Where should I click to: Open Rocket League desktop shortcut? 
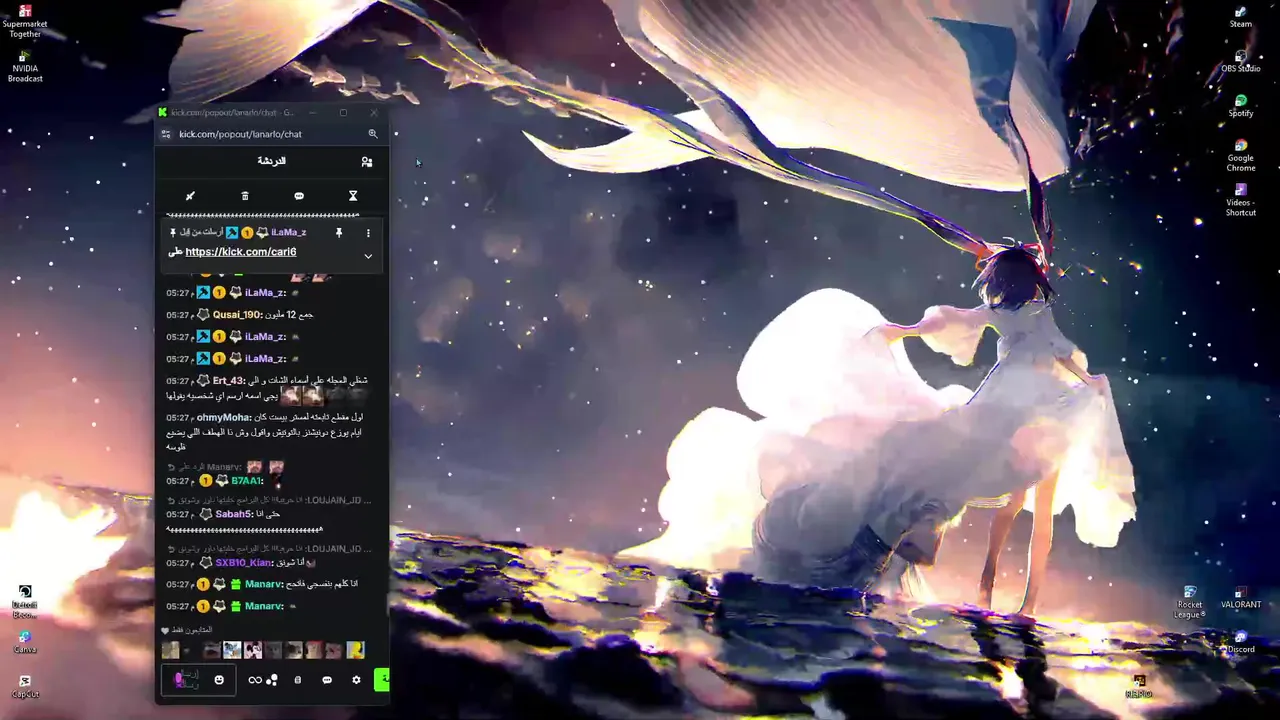(x=1190, y=602)
